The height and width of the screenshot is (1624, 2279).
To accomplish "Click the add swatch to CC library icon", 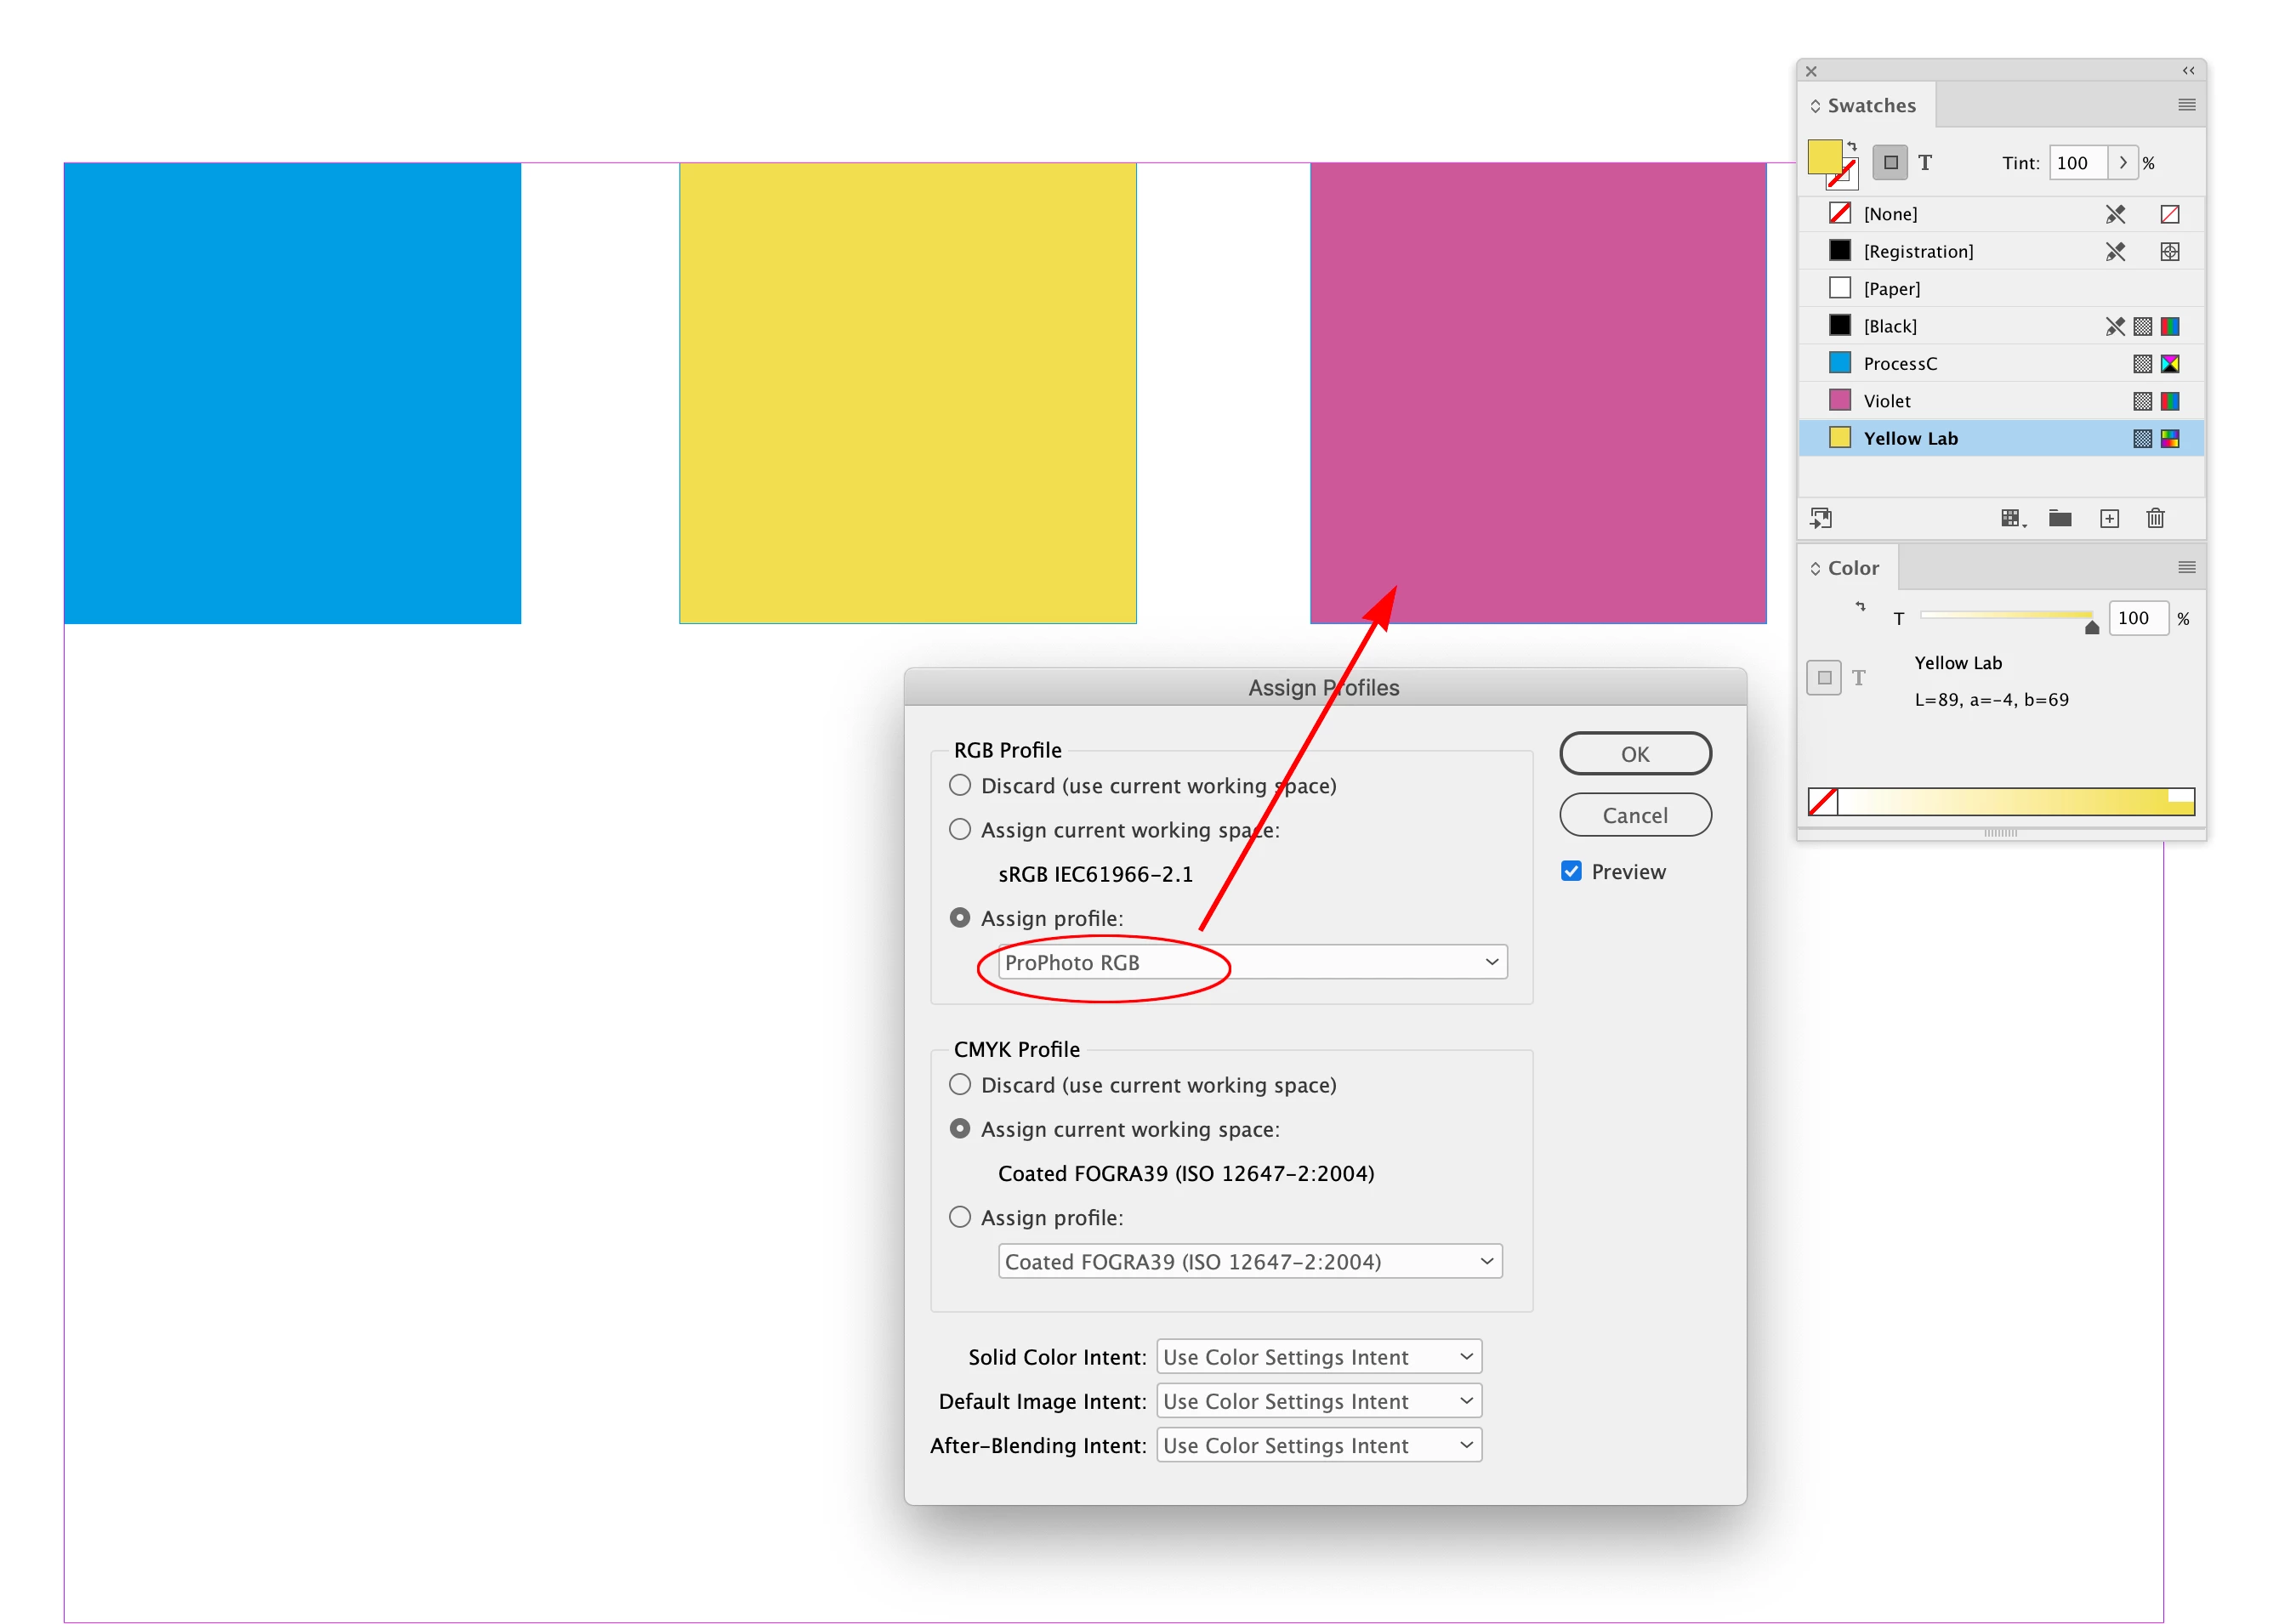I will pyautogui.click(x=1821, y=518).
